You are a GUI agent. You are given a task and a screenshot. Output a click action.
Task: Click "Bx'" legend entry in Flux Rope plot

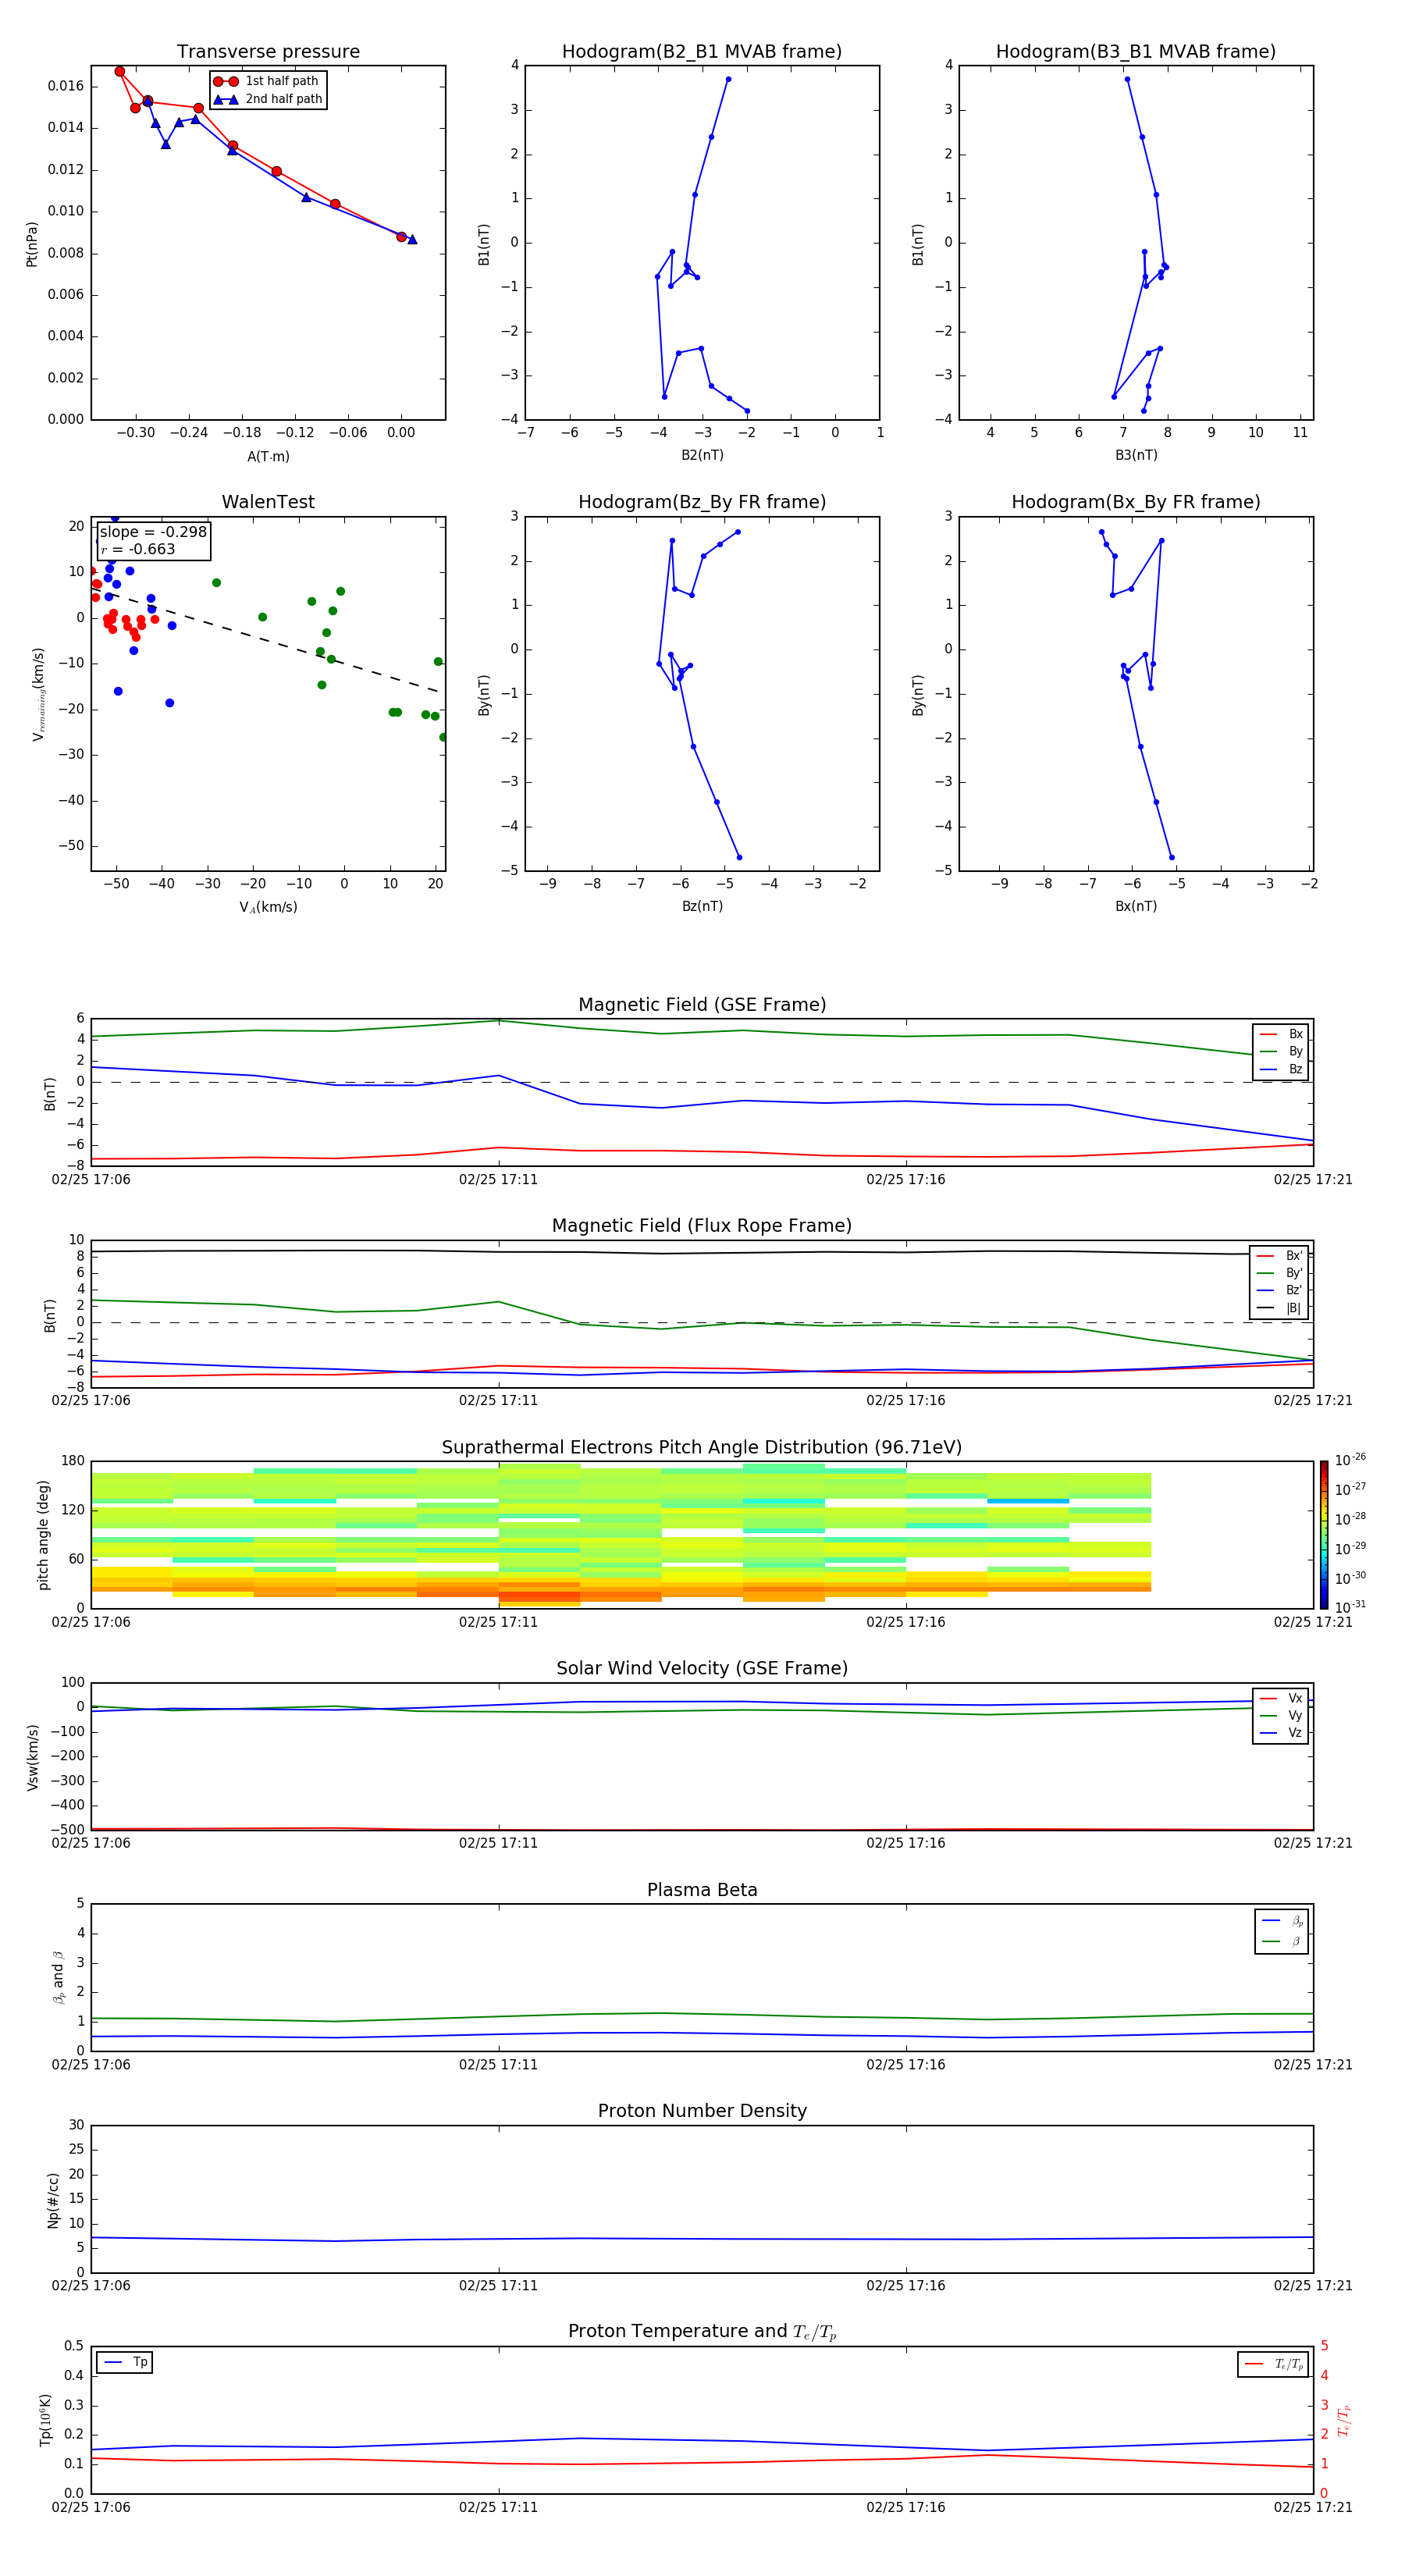point(1280,1256)
